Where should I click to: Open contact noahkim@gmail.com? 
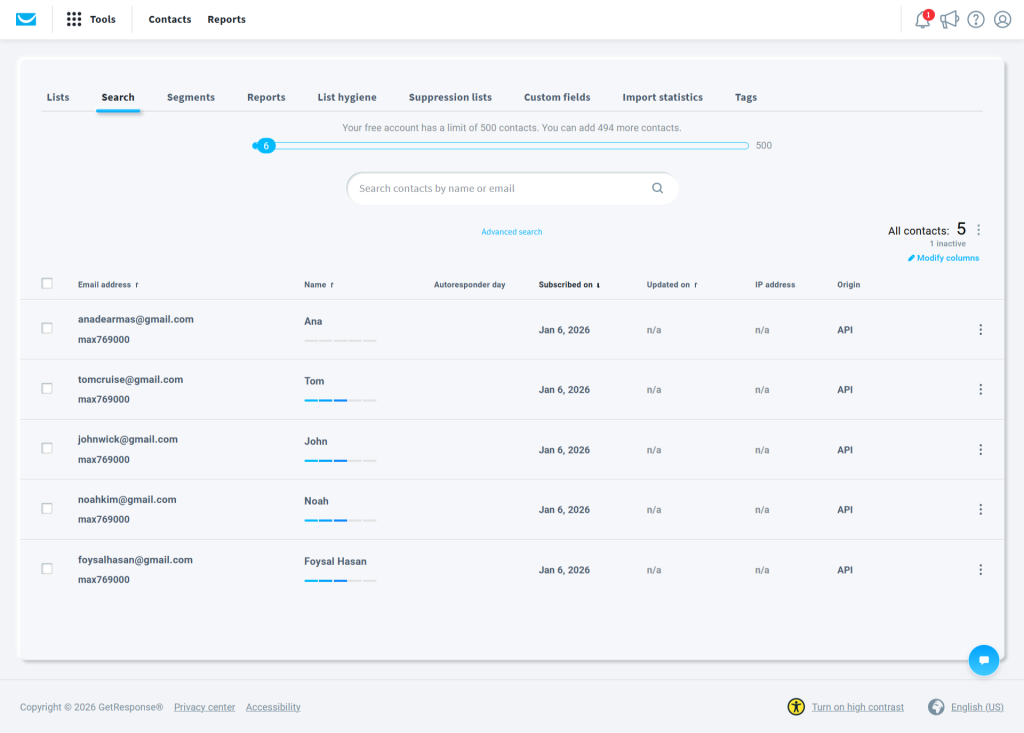127,500
